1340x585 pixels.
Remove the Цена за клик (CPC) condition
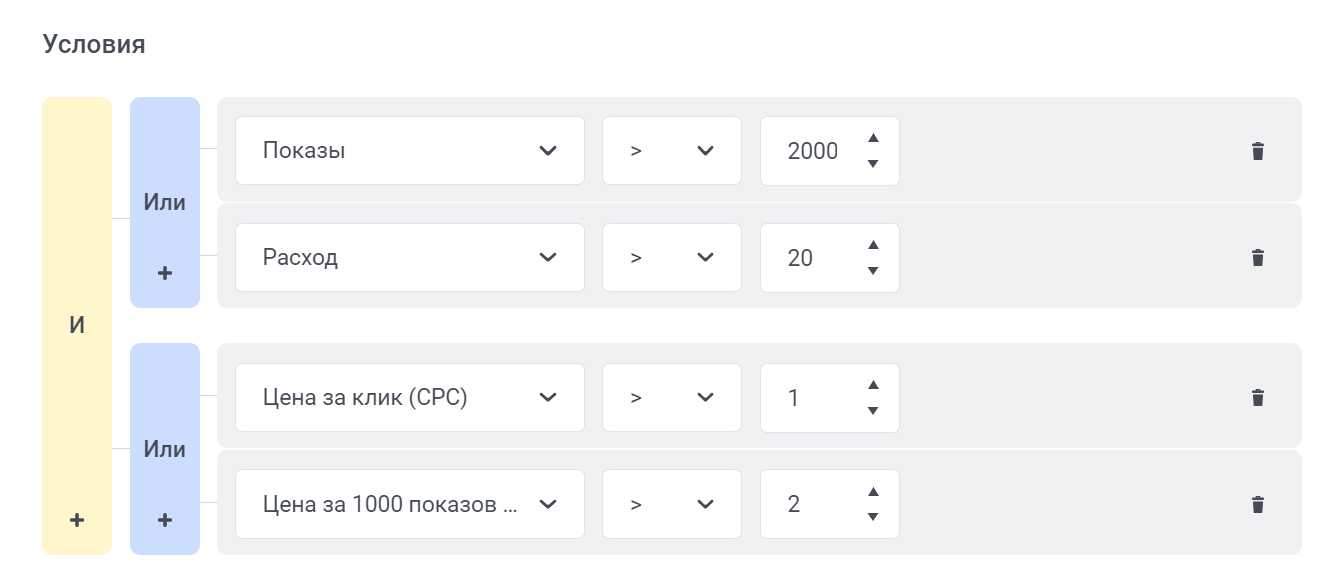coord(1258,398)
